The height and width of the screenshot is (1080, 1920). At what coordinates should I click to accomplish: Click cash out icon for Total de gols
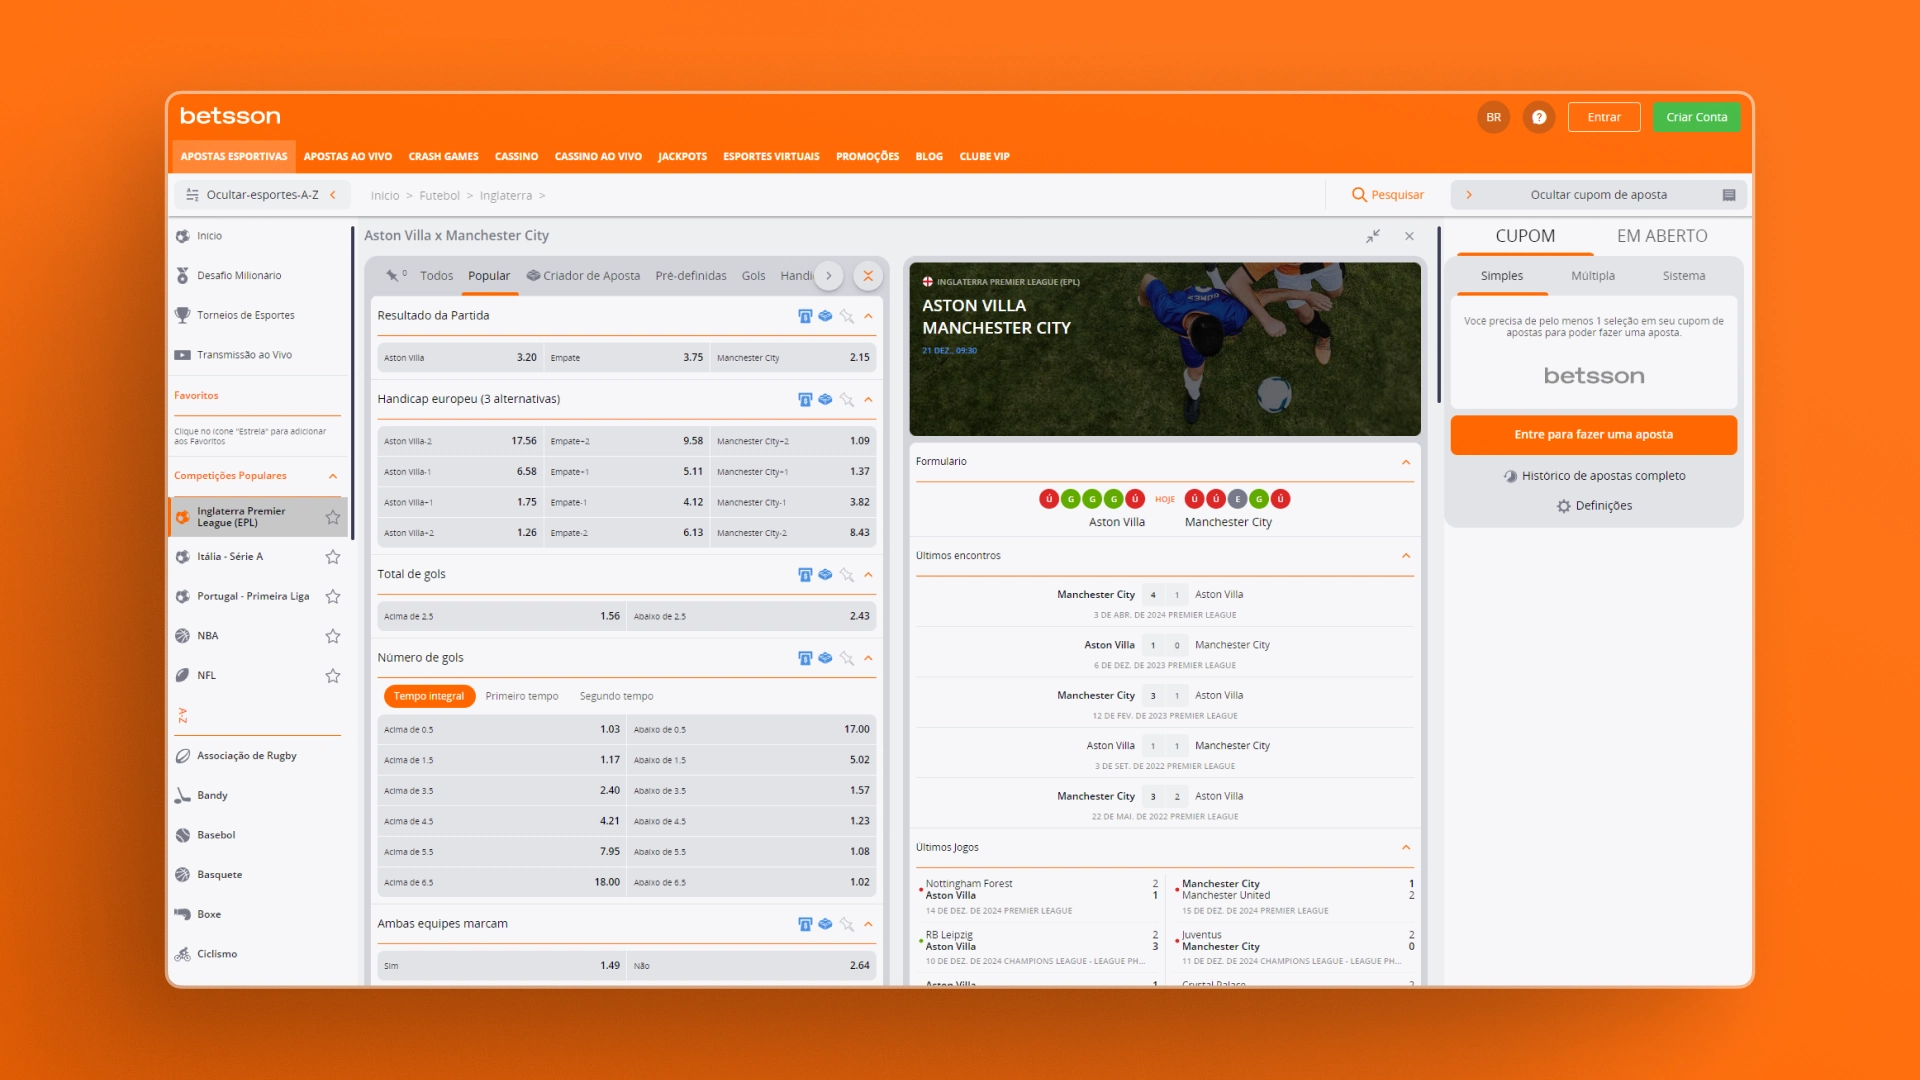click(x=805, y=574)
